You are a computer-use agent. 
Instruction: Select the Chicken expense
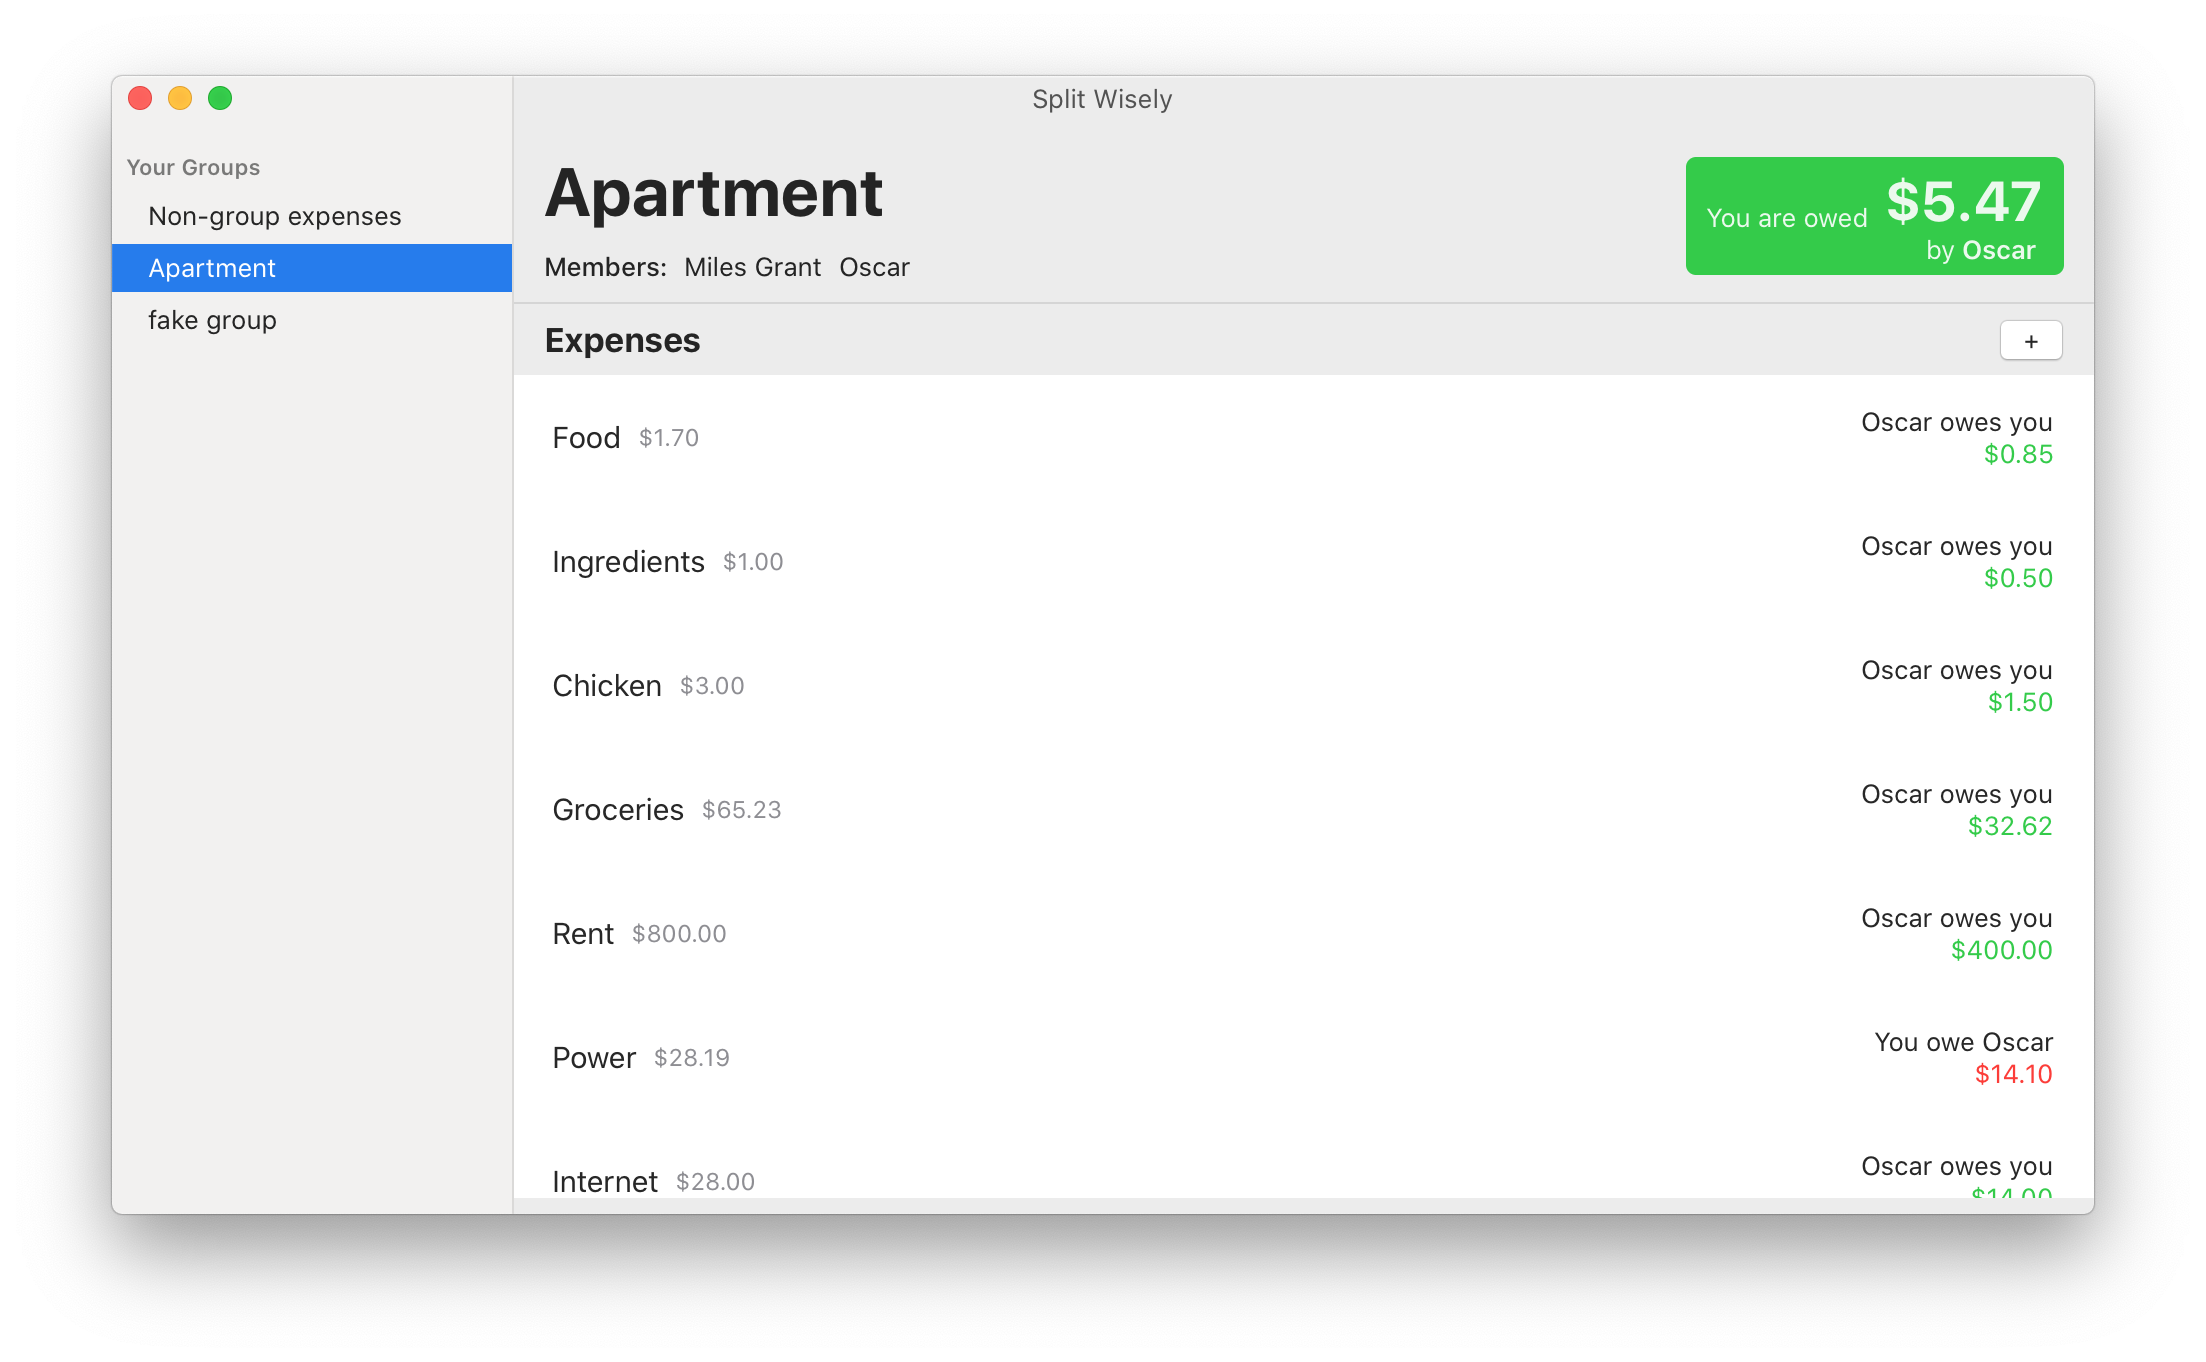(607, 686)
